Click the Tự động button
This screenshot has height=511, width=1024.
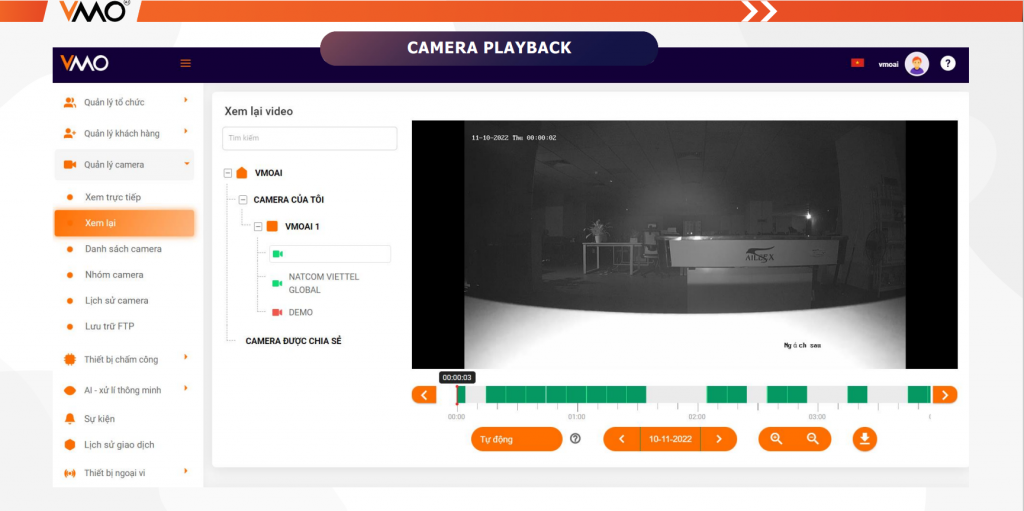click(516, 439)
